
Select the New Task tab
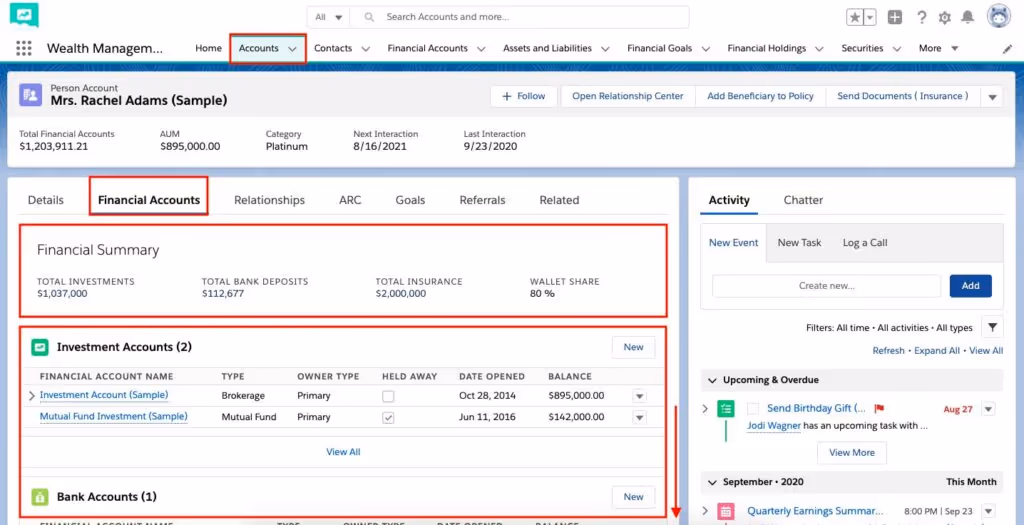click(799, 242)
